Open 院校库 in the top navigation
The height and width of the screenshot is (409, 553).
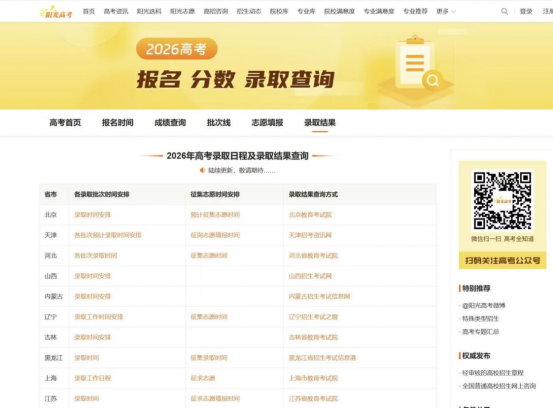[x=279, y=11]
